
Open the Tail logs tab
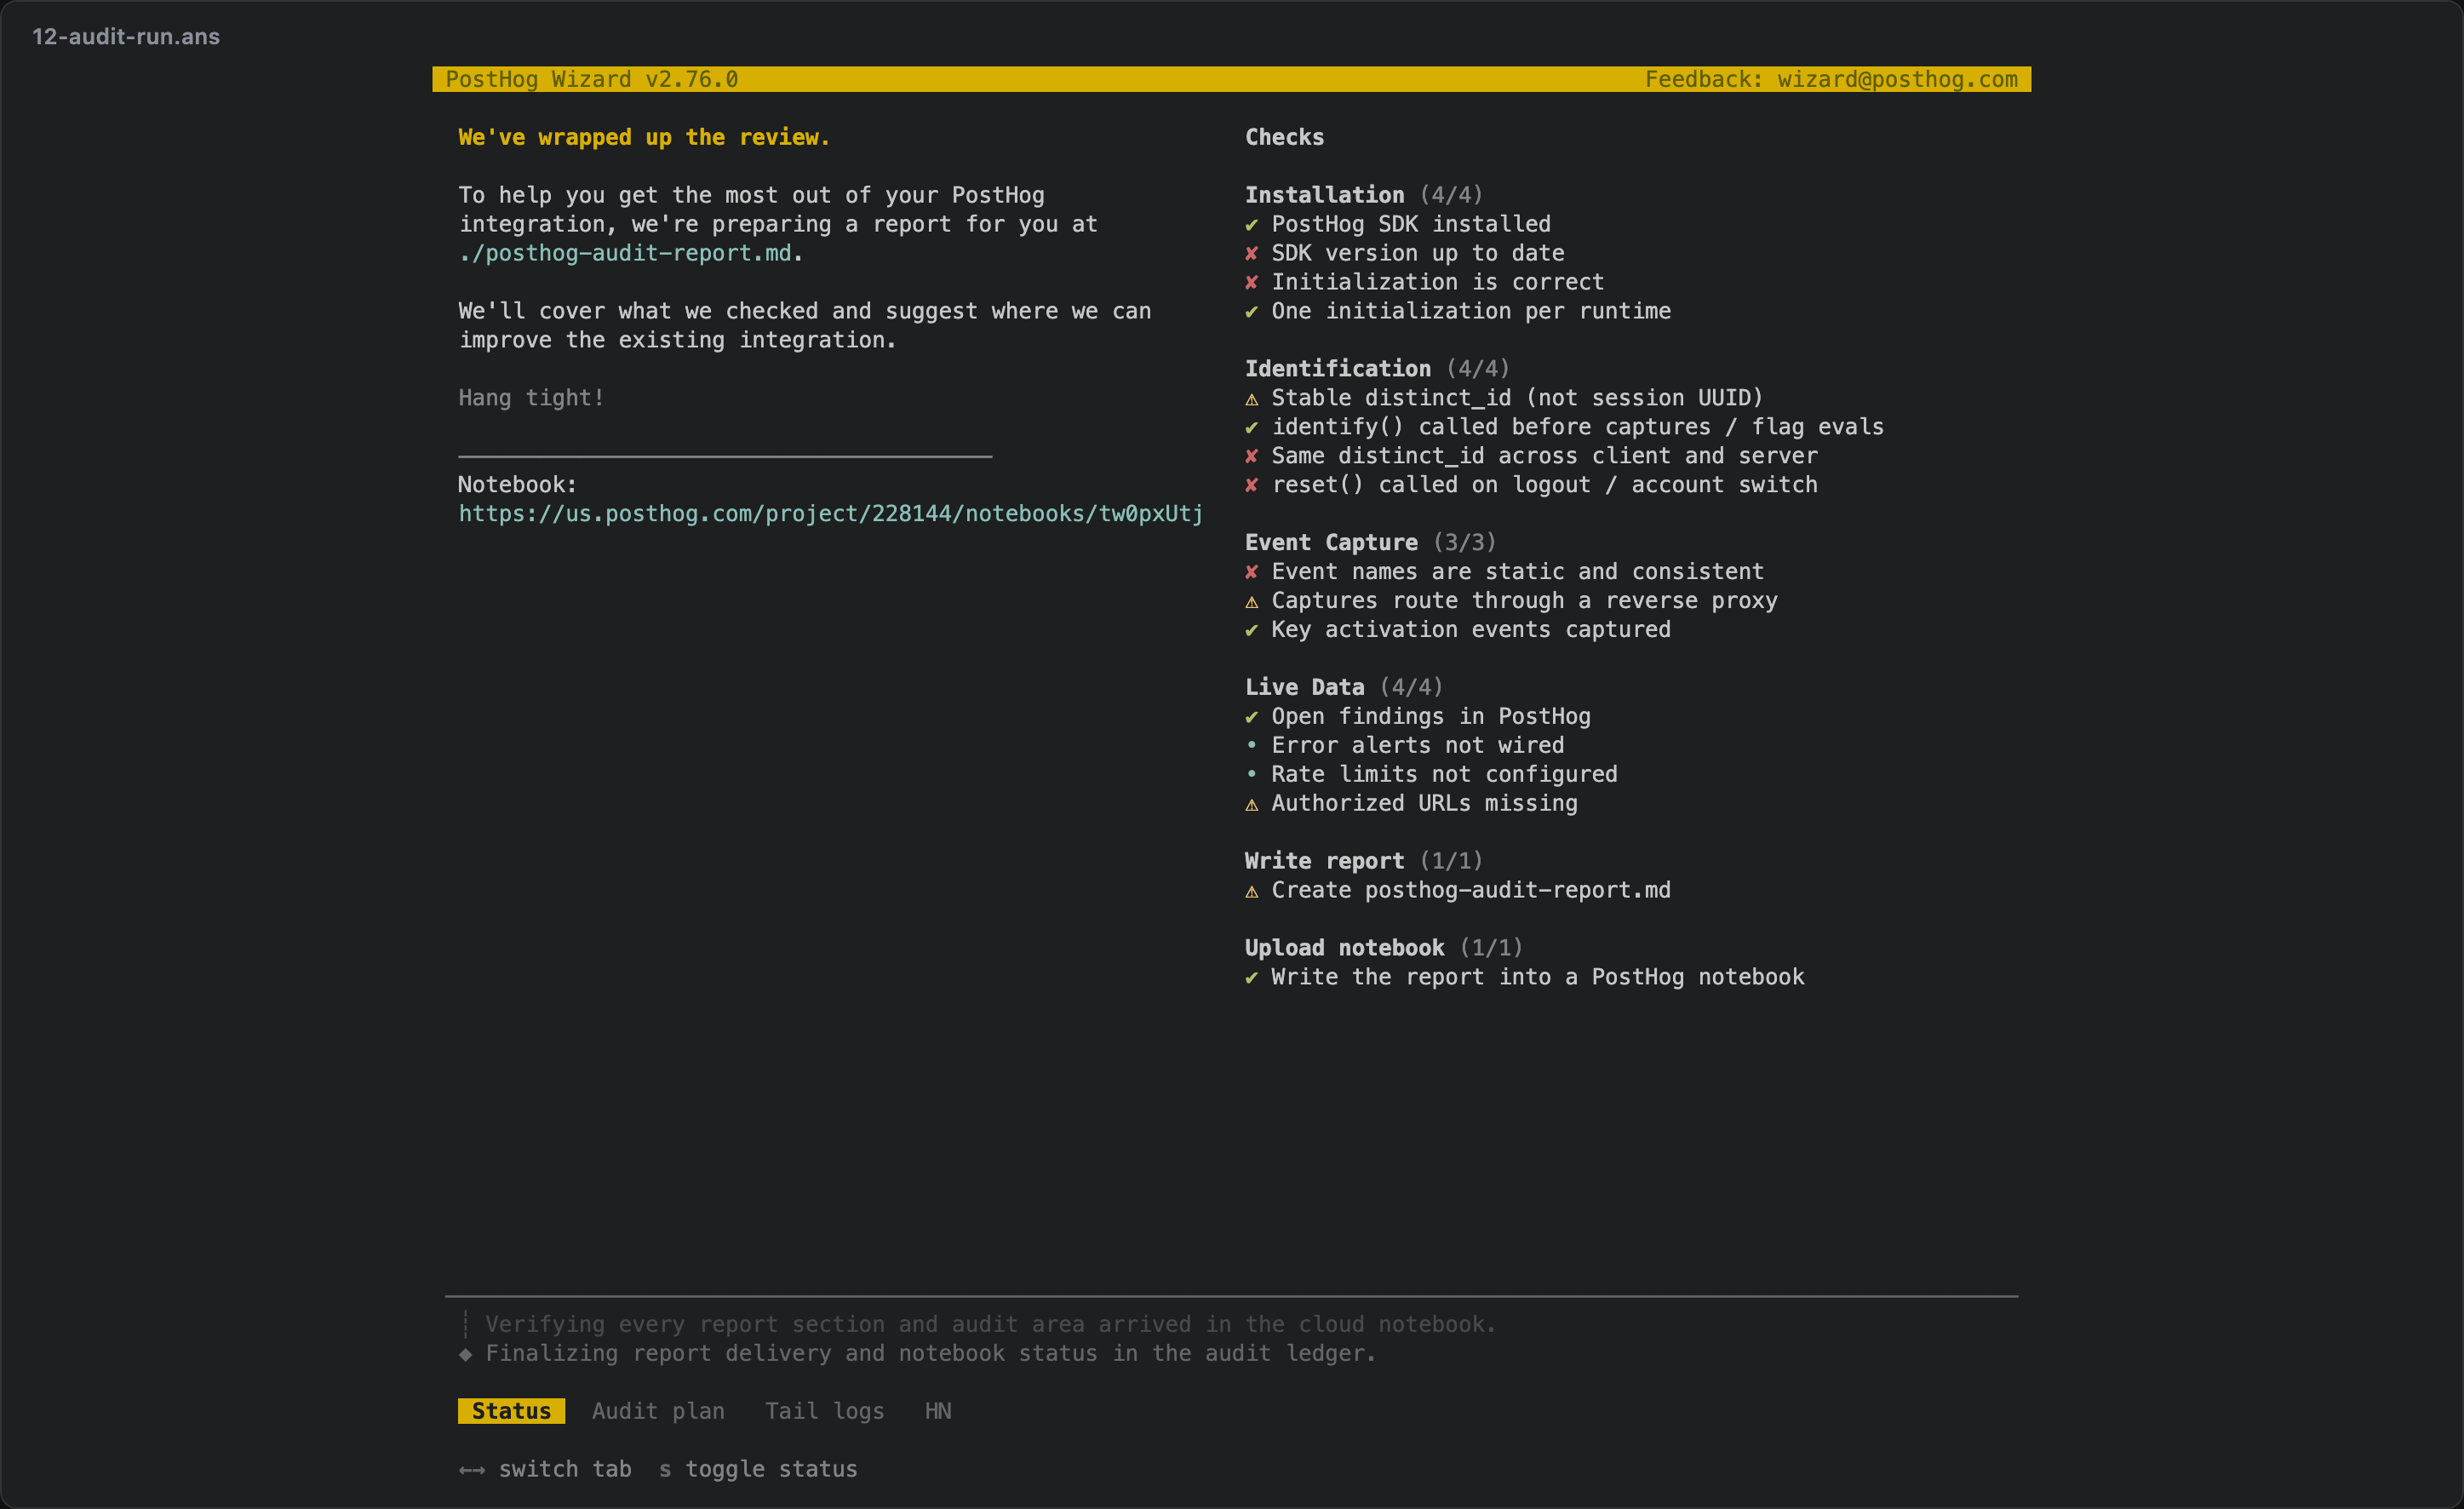coord(824,1411)
